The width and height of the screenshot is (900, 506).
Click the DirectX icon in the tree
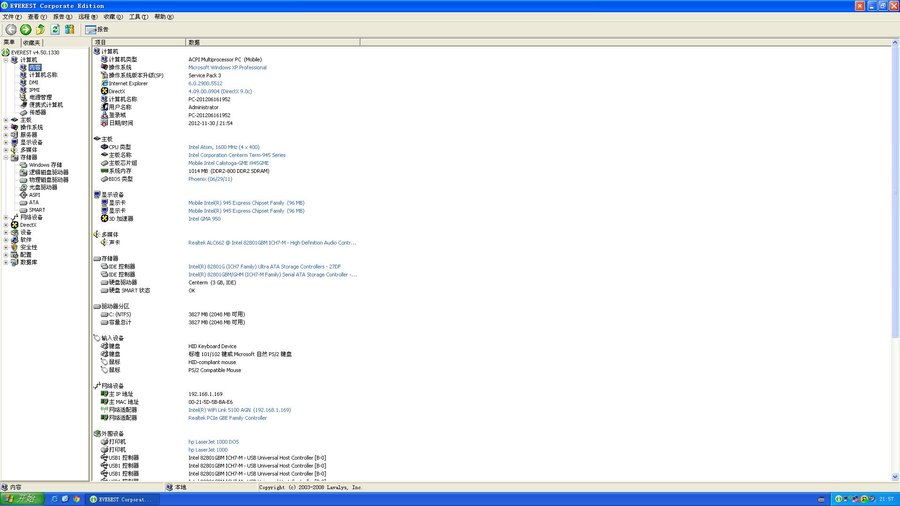coord(14,225)
